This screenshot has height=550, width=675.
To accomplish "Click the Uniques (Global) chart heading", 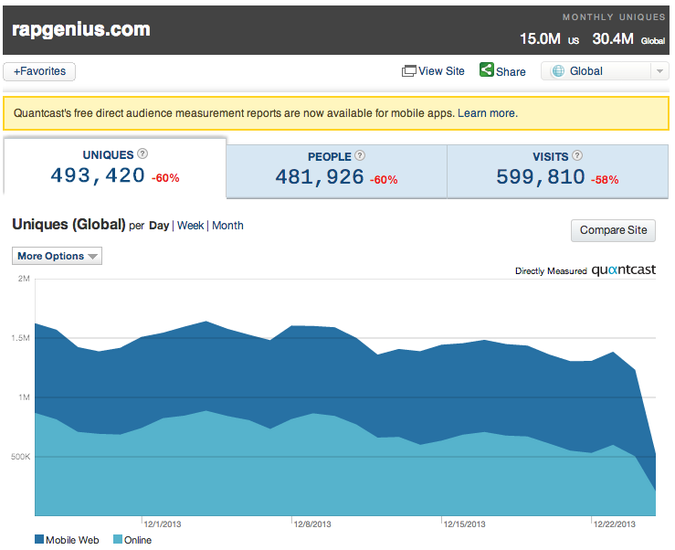I will pyautogui.click(x=69, y=224).
